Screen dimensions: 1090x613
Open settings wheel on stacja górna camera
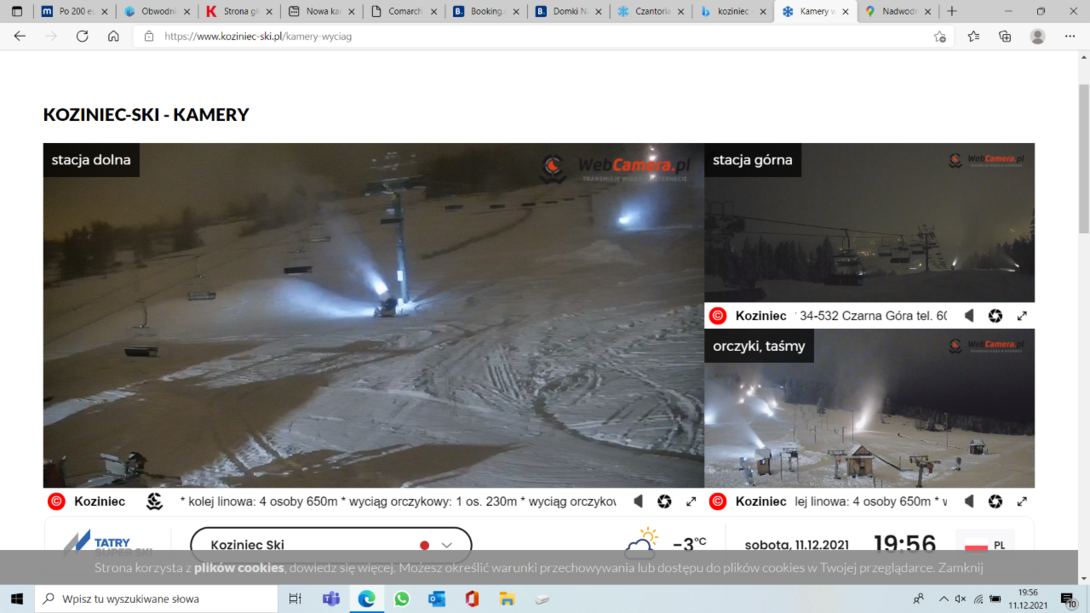(995, 316)
